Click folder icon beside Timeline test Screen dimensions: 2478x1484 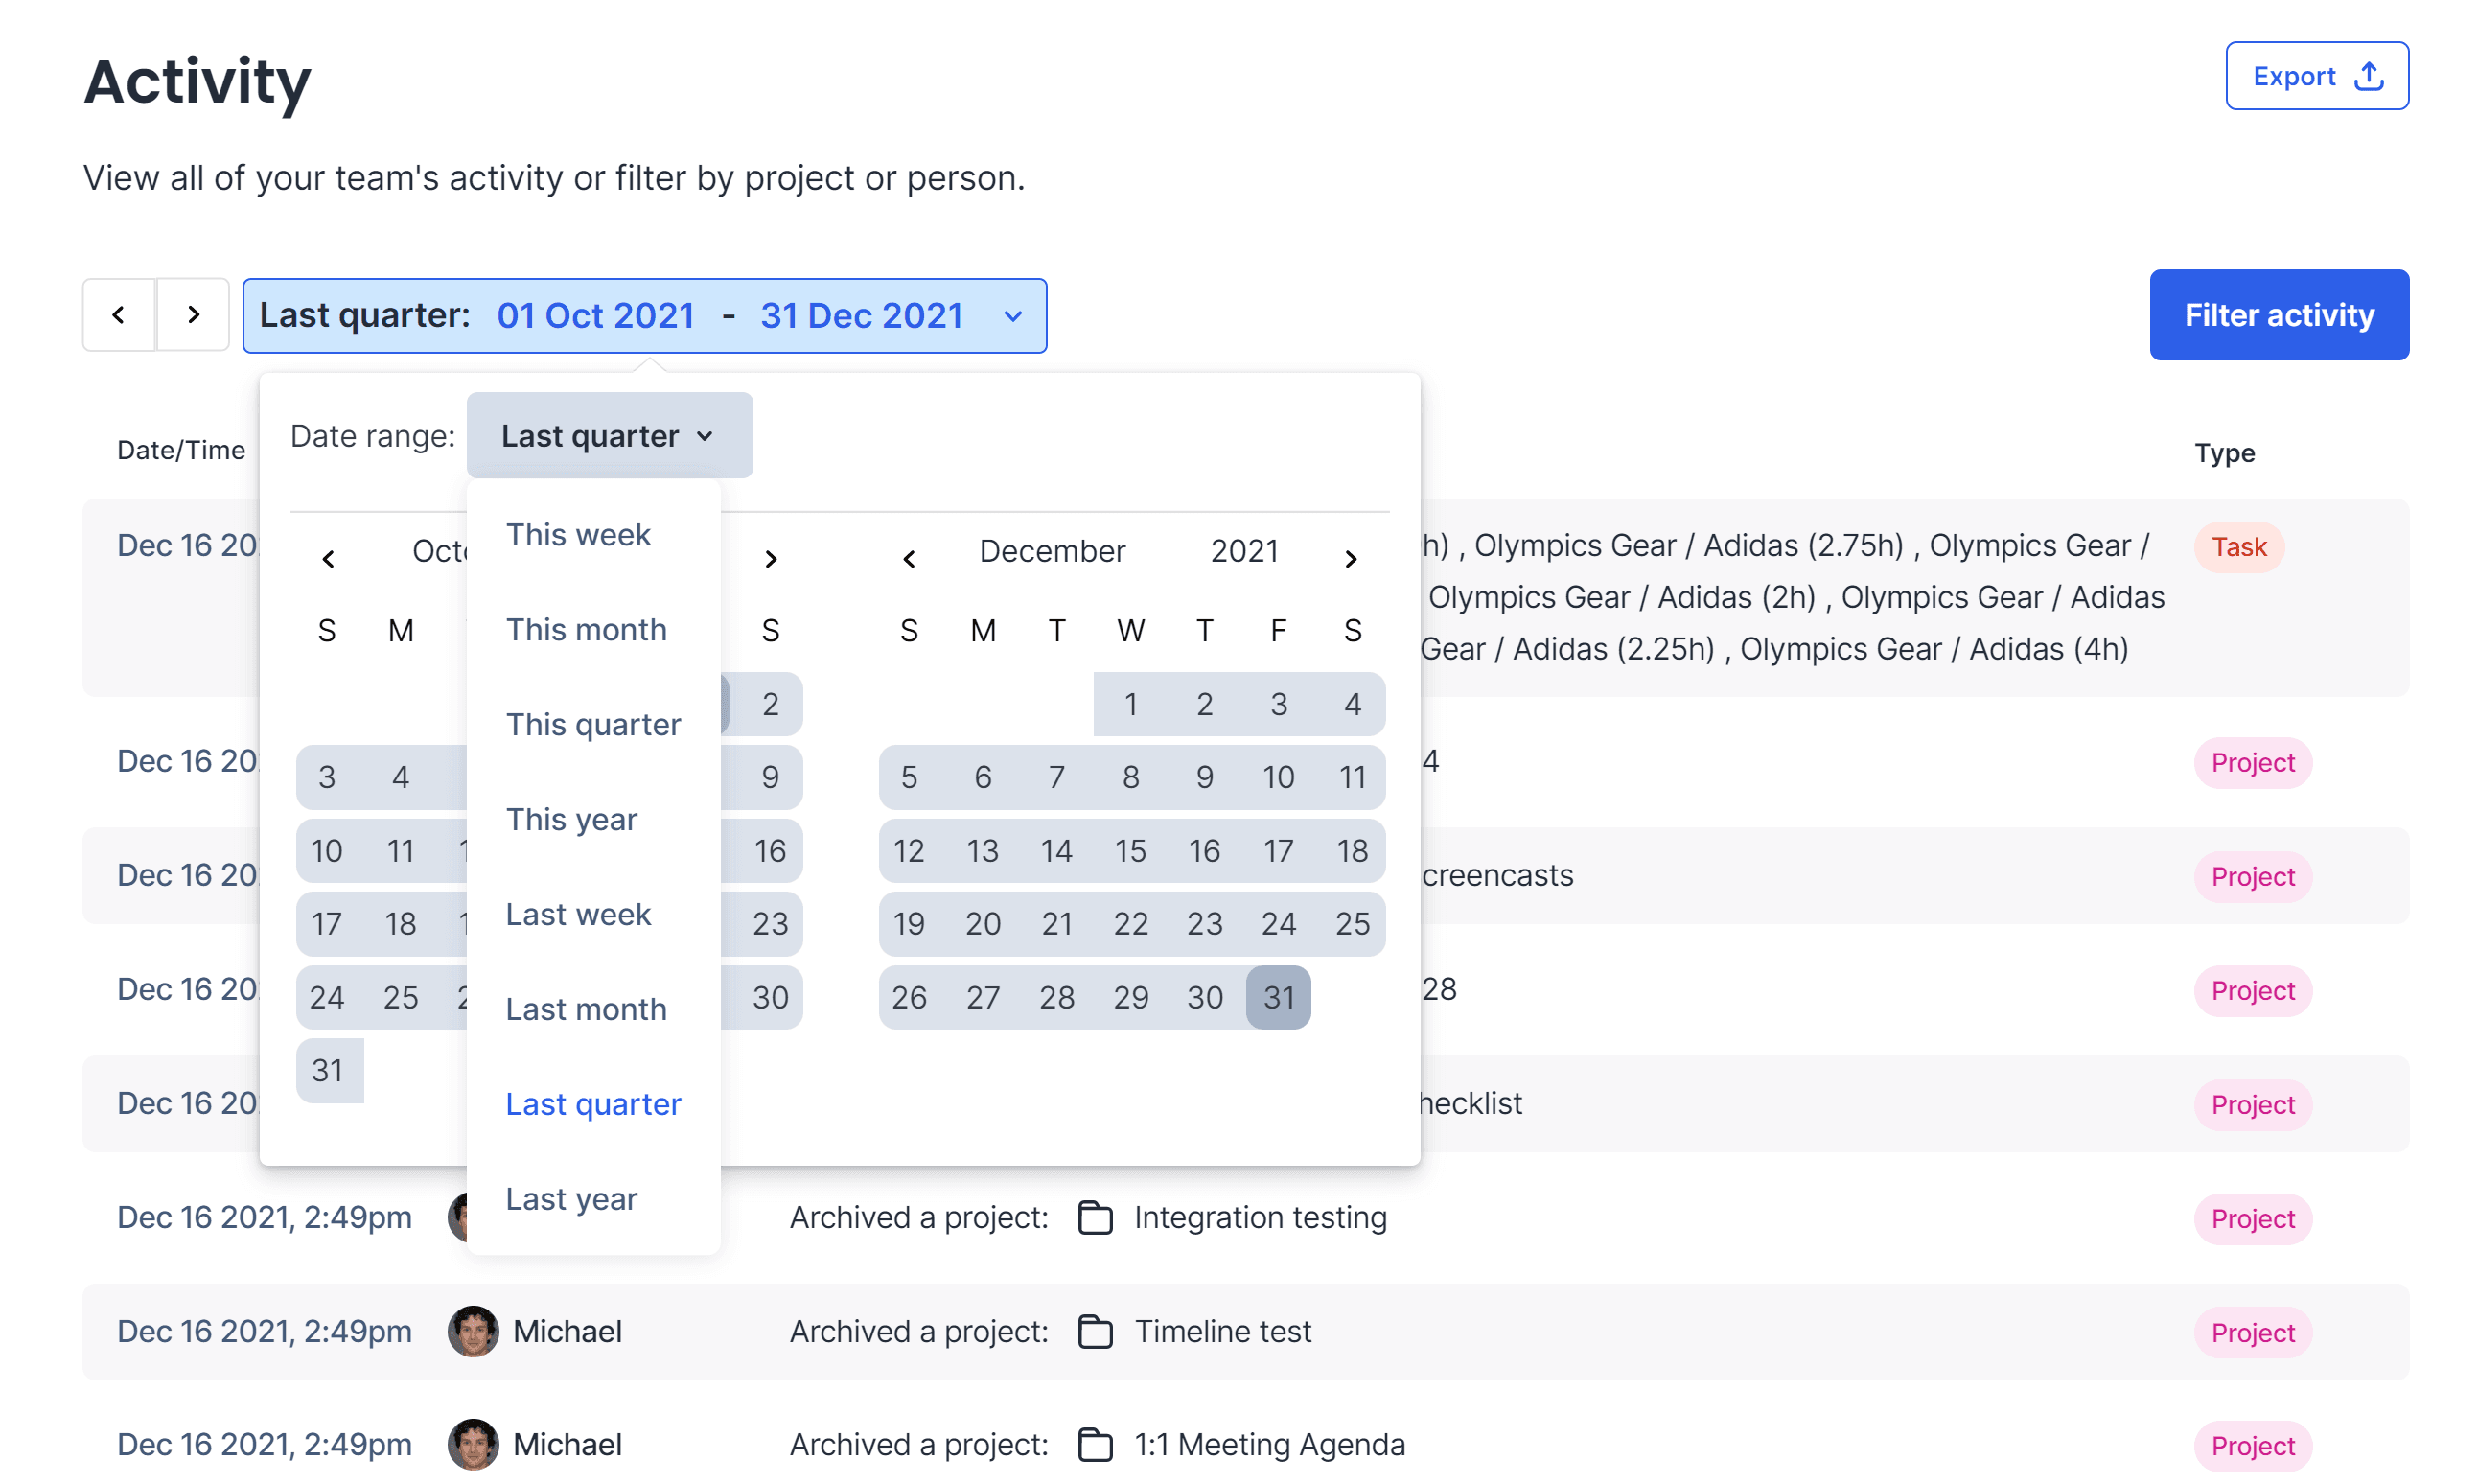point(1095,1332)
